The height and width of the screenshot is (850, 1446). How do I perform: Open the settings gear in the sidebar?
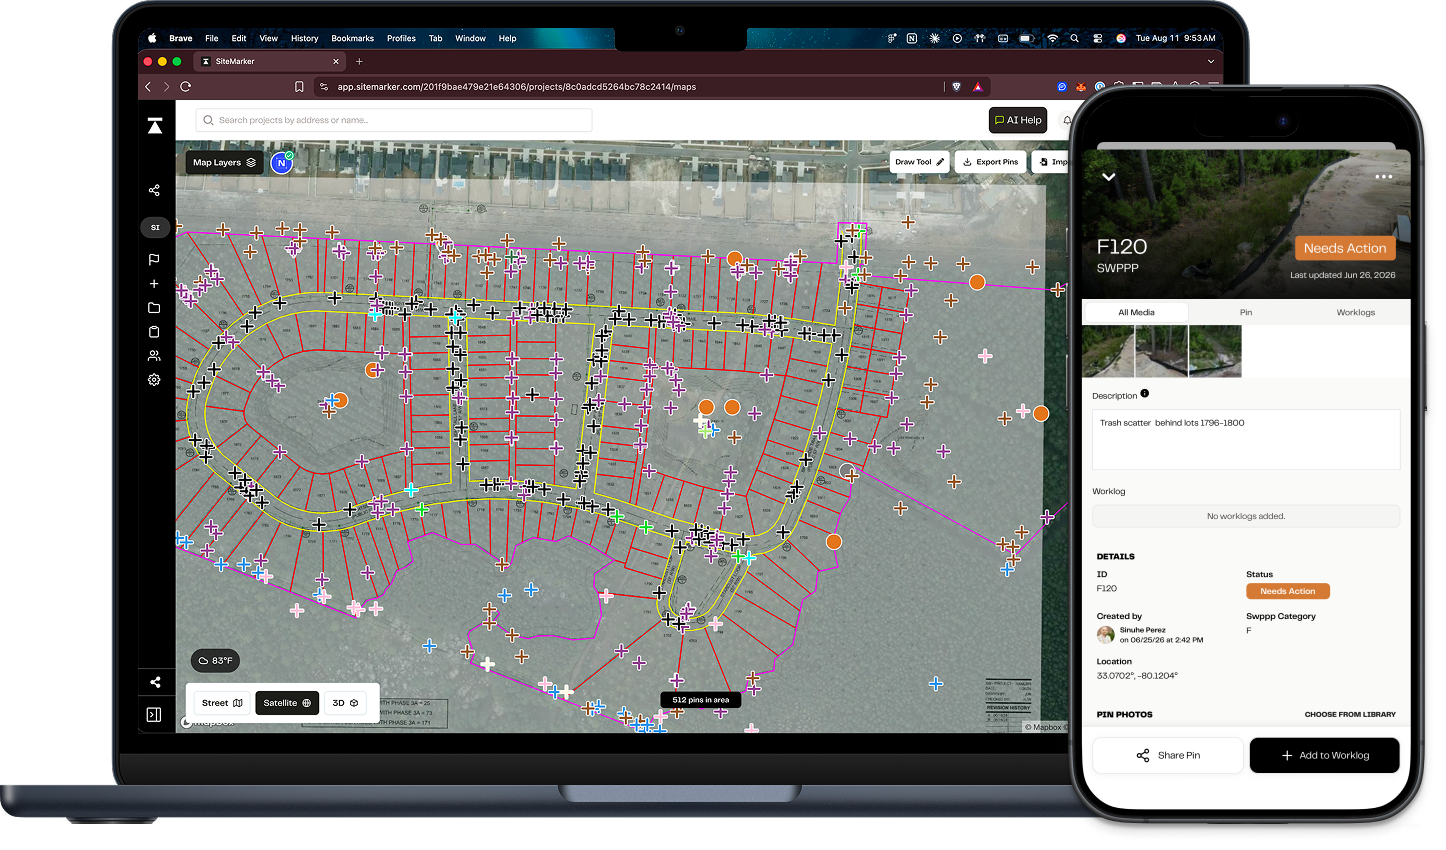pos(154,380)
